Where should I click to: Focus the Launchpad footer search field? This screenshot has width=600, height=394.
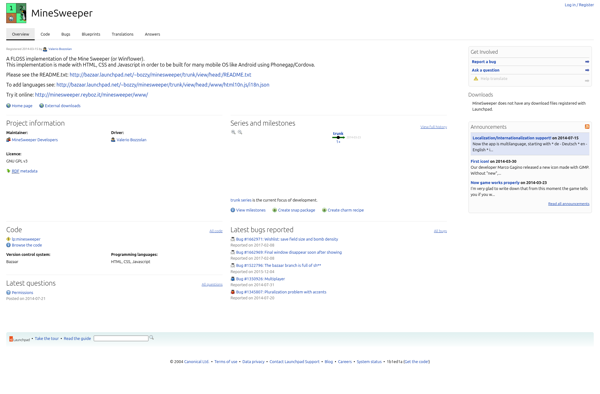[121, 338]
